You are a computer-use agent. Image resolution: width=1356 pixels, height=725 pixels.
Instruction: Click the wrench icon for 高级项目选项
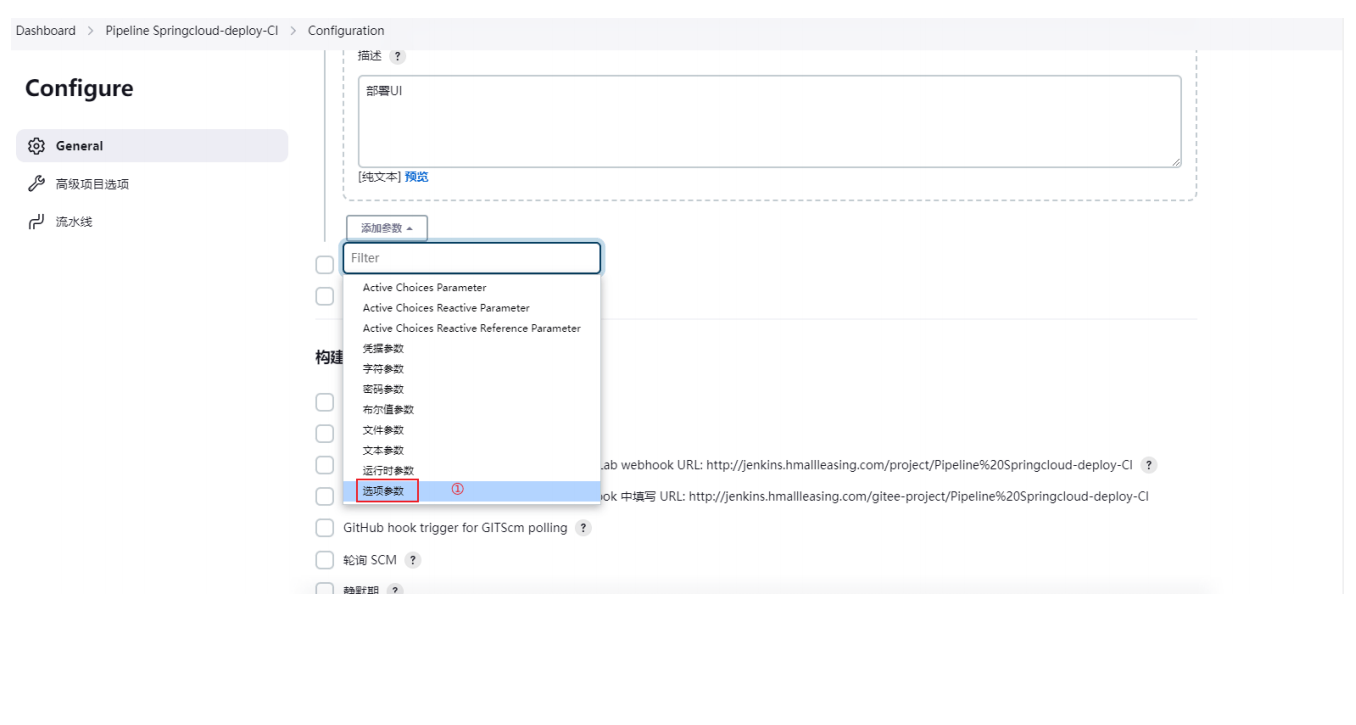(x=37, y=184)
